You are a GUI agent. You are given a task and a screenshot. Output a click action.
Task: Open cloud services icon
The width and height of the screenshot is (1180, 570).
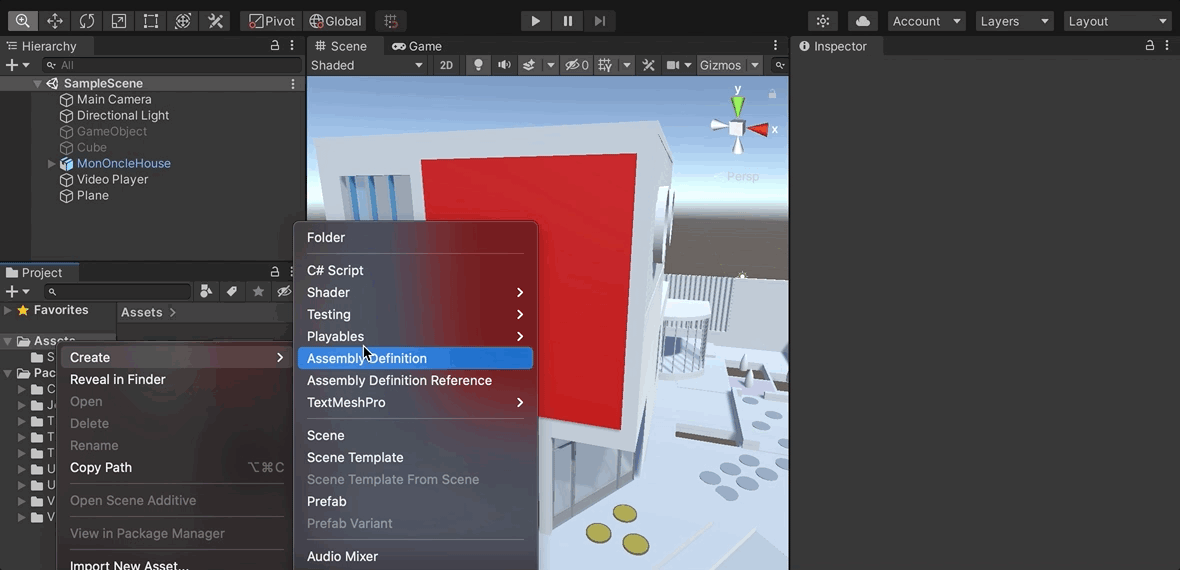pyautogui.click(x=863, y=21)
